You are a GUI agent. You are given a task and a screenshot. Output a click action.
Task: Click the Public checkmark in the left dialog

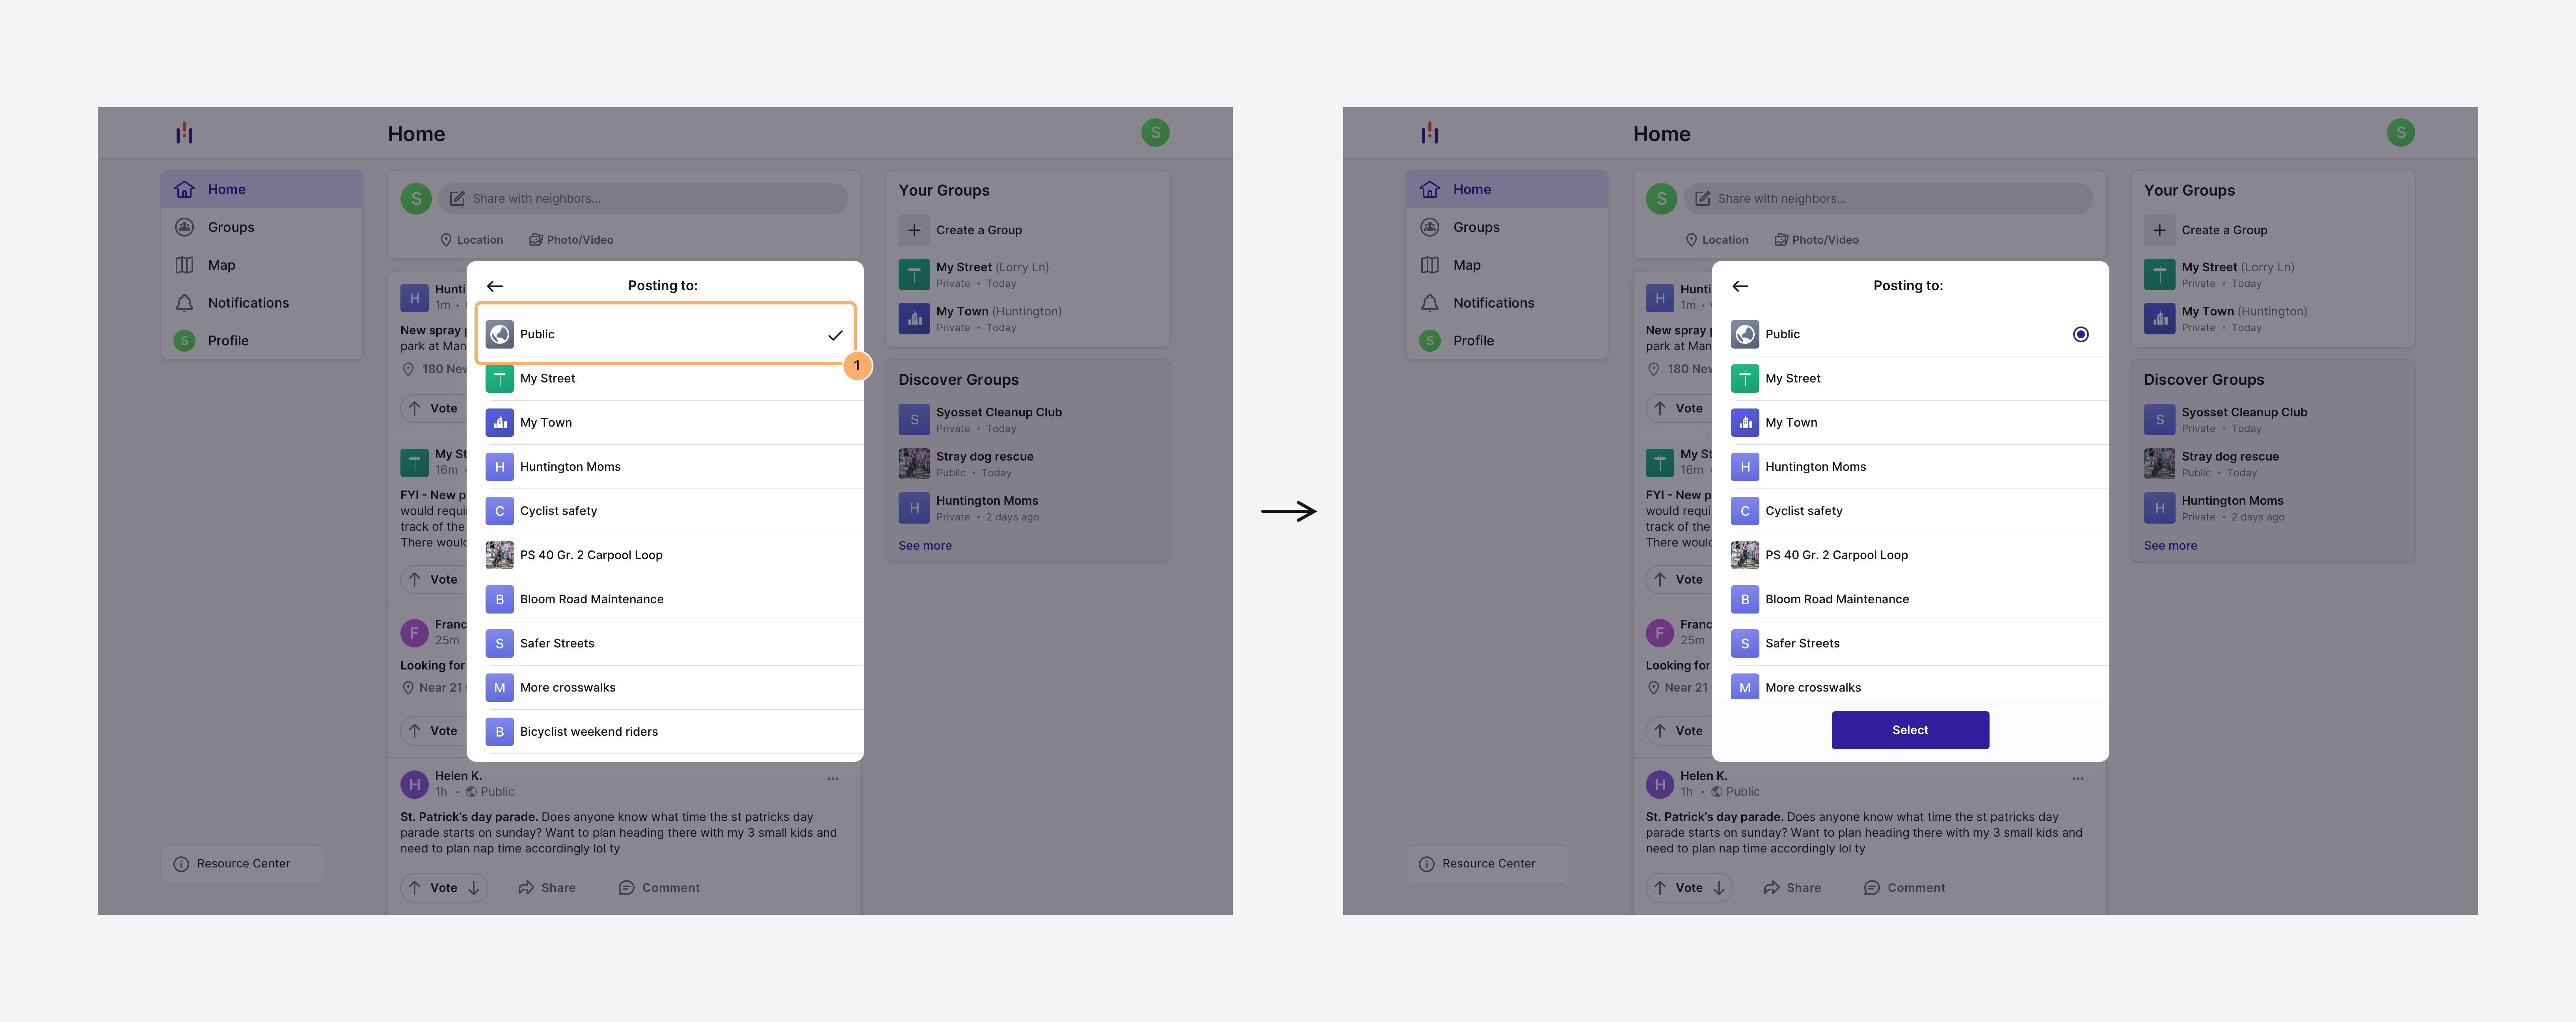click(x=835, y=335)
